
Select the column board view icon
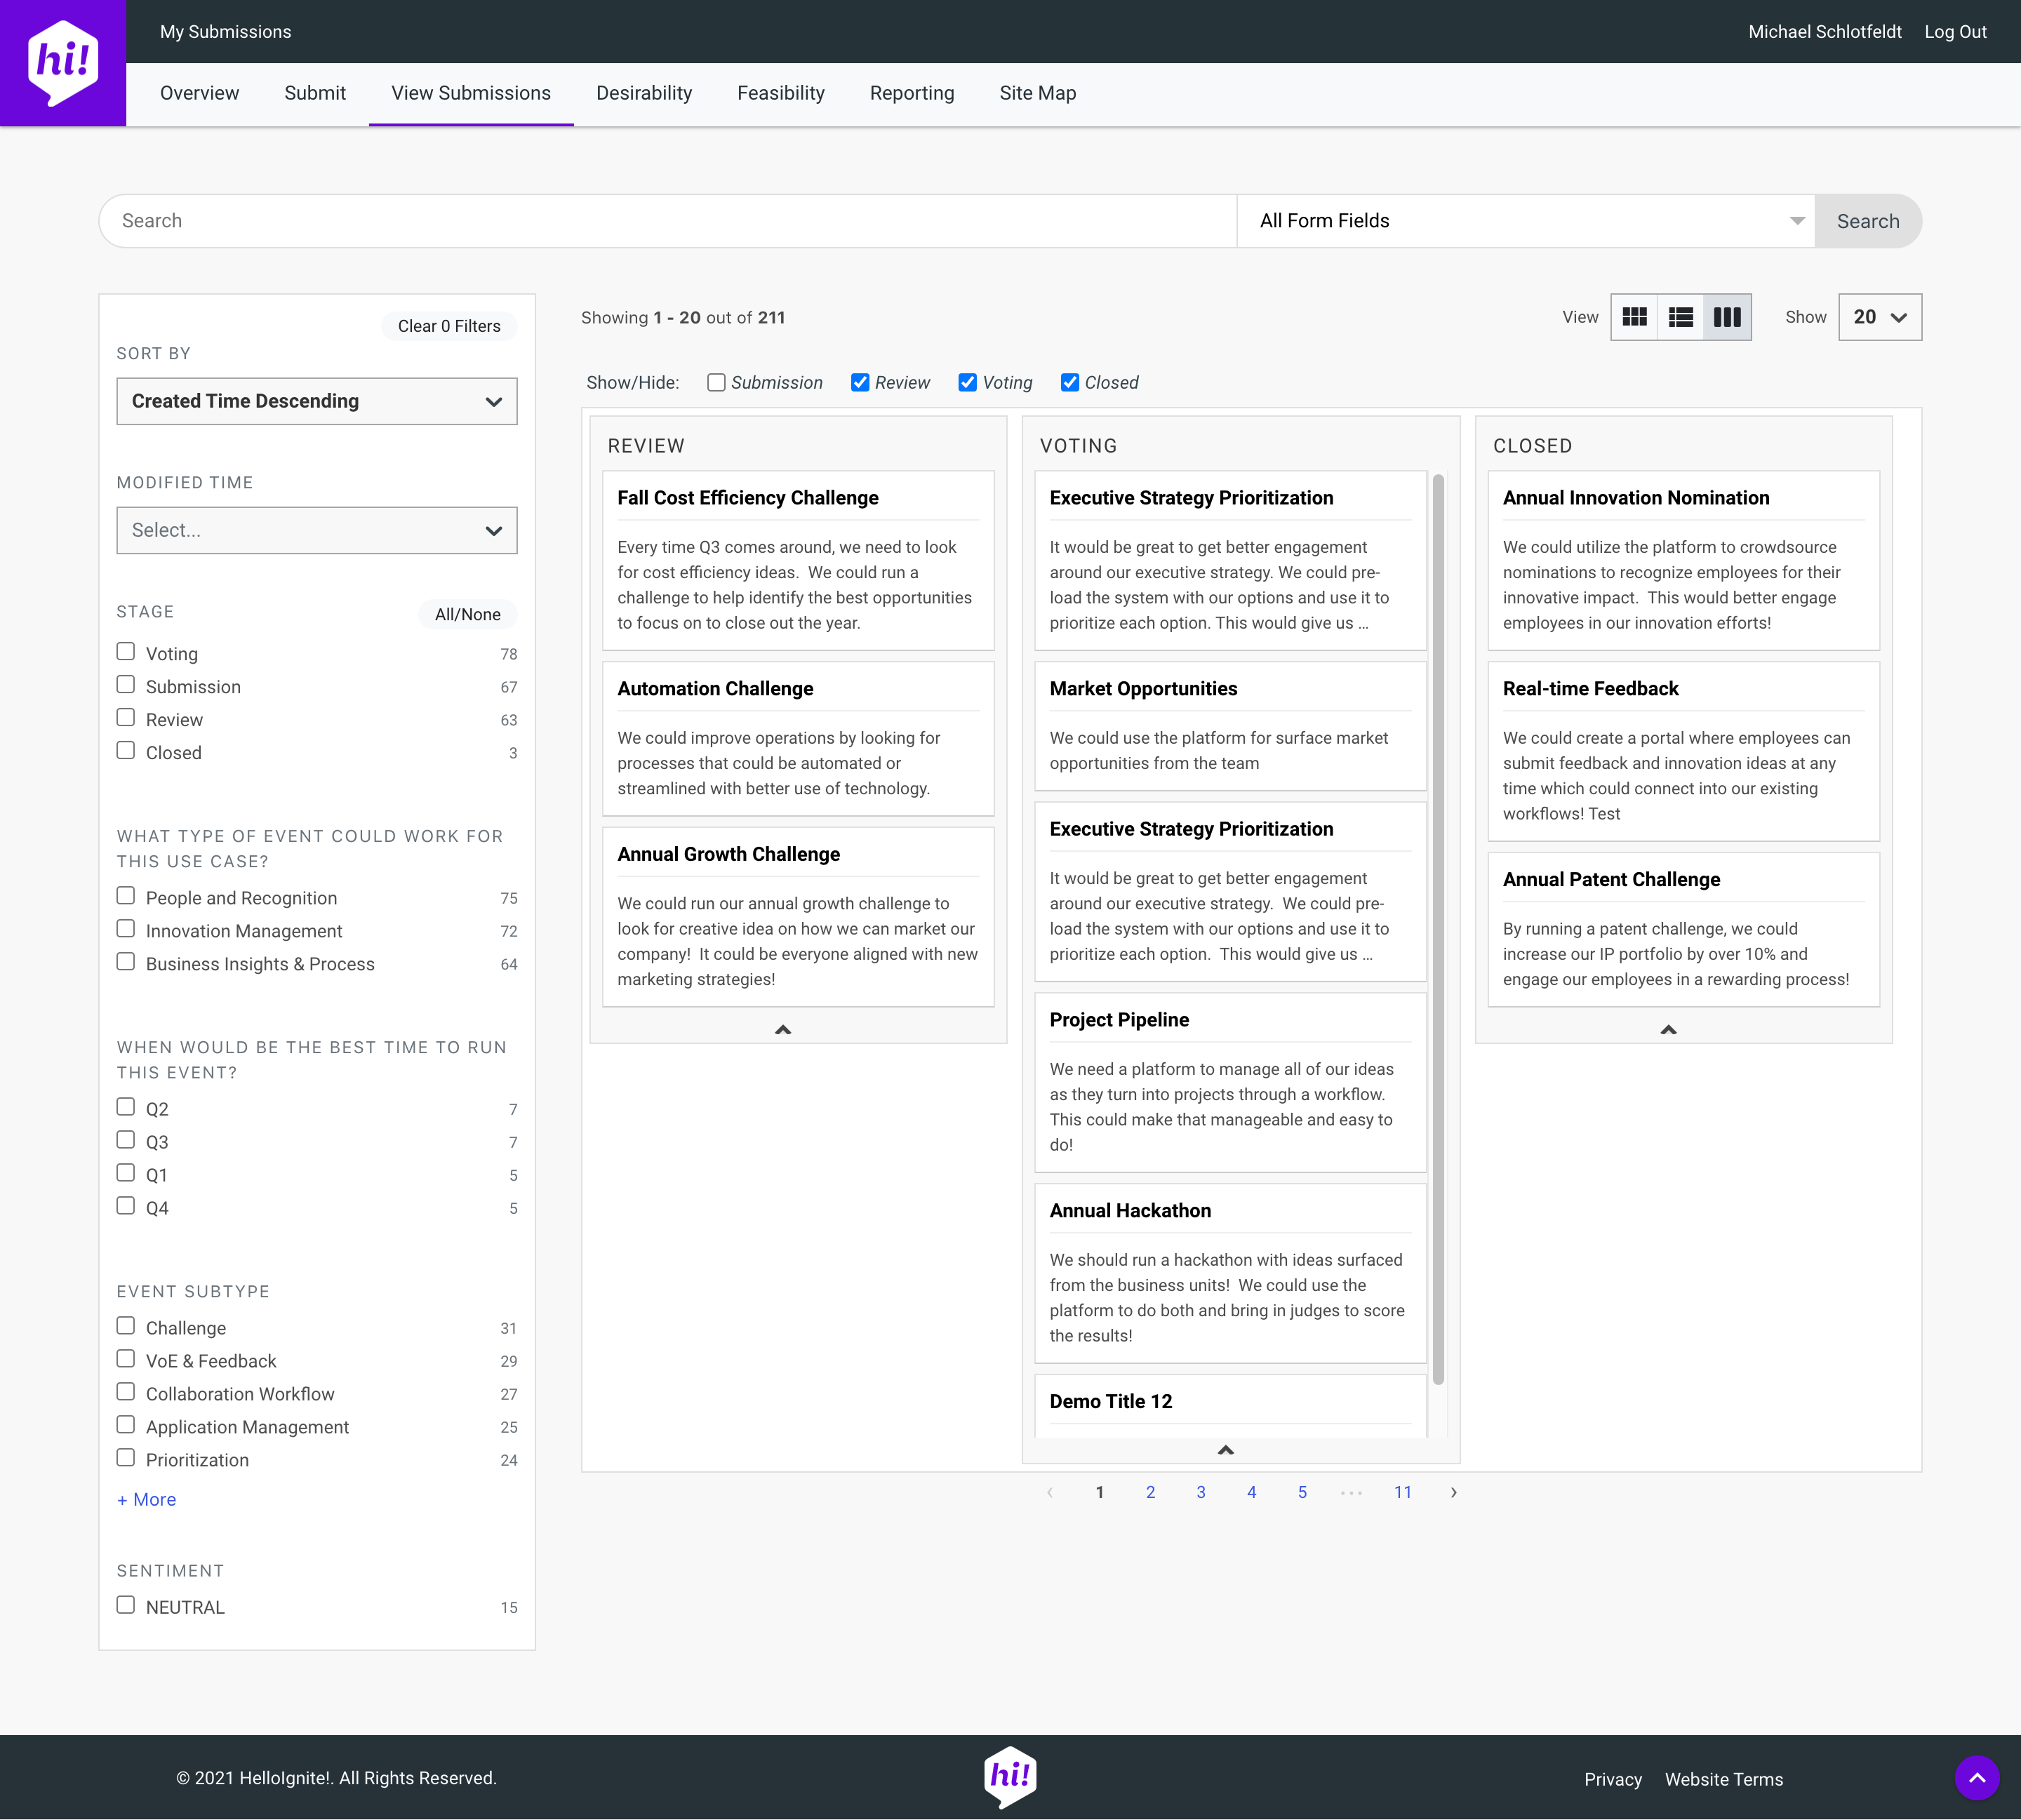point(1727,317)
